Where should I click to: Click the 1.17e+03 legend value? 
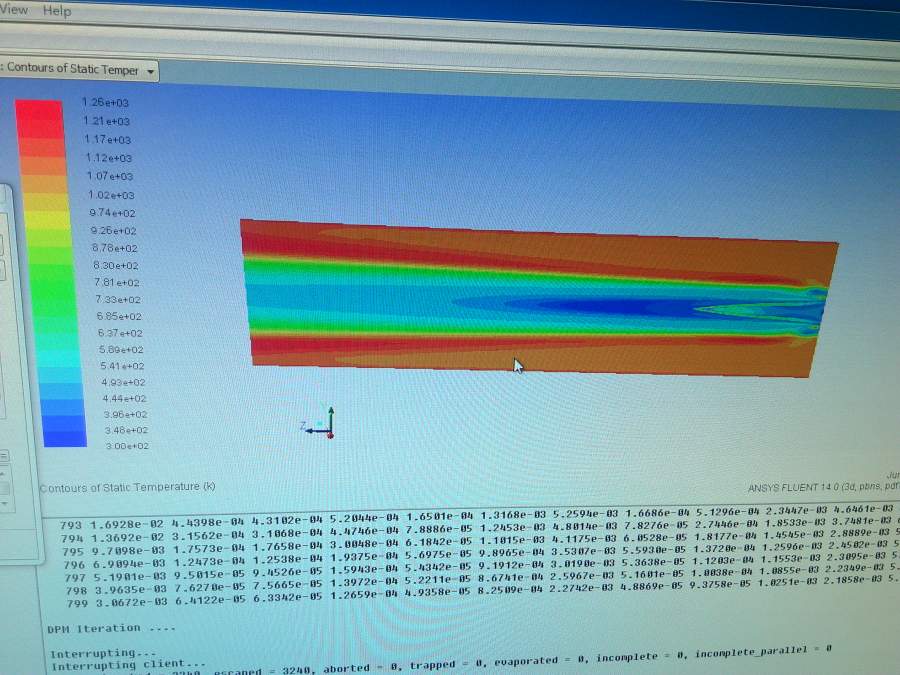click(x=107, y=139)
